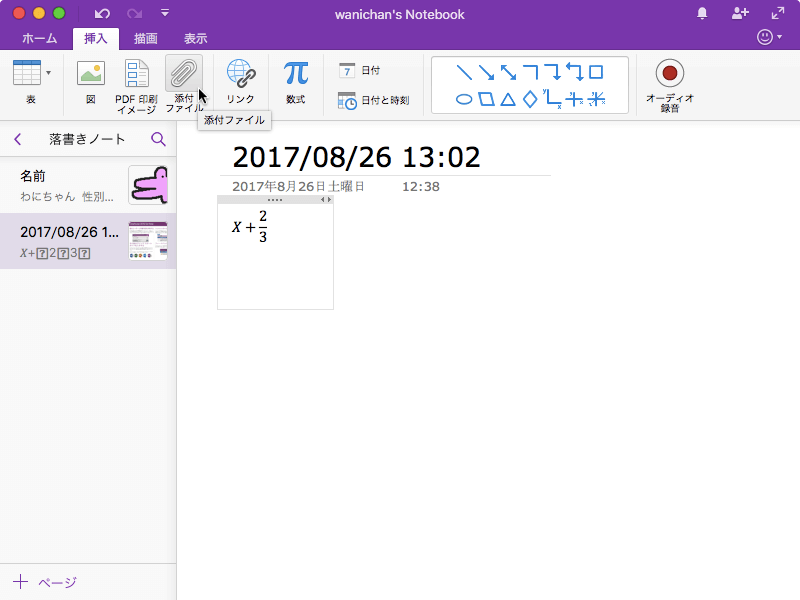This screenshot has height=600, width=800.
Task: Insert a table with the 表 icon
Action: [27, 73]
